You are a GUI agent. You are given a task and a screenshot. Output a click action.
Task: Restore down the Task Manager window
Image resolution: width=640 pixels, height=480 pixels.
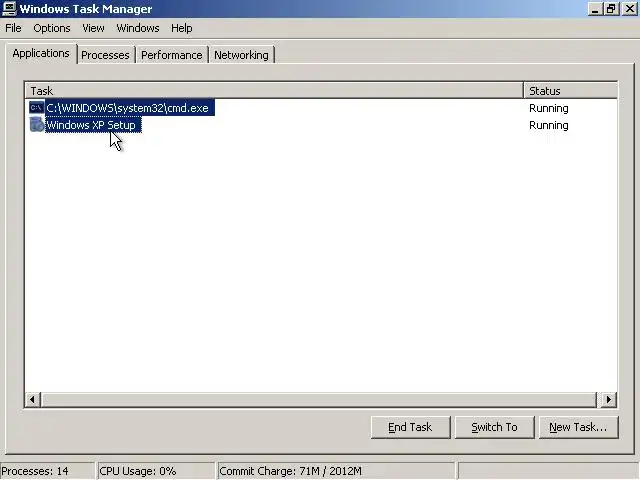611,9
